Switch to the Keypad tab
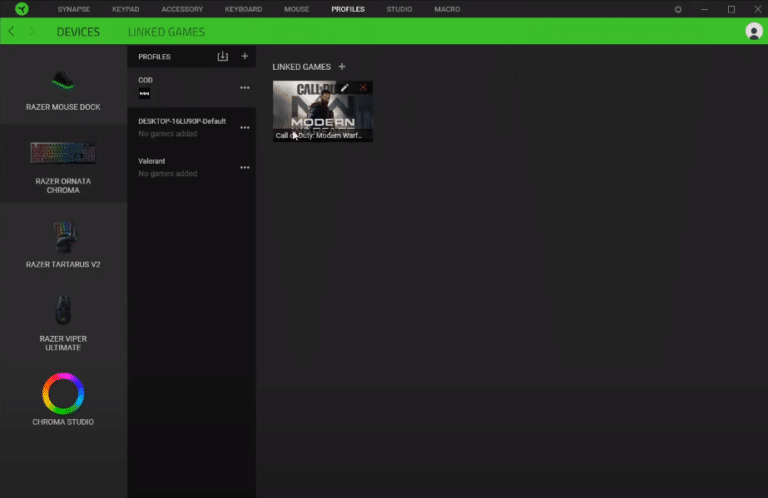This screenshot has height=498, width=768. point(125,9)
